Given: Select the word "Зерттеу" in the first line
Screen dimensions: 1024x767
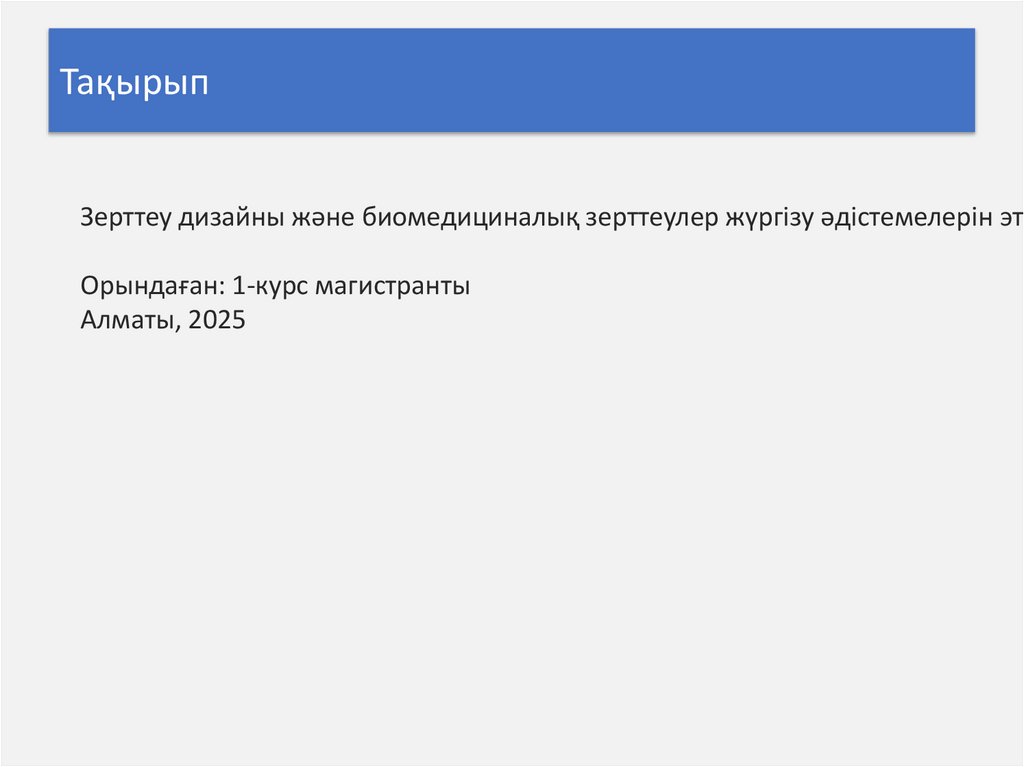Looking at the screenshot, I should pos(126,218).
